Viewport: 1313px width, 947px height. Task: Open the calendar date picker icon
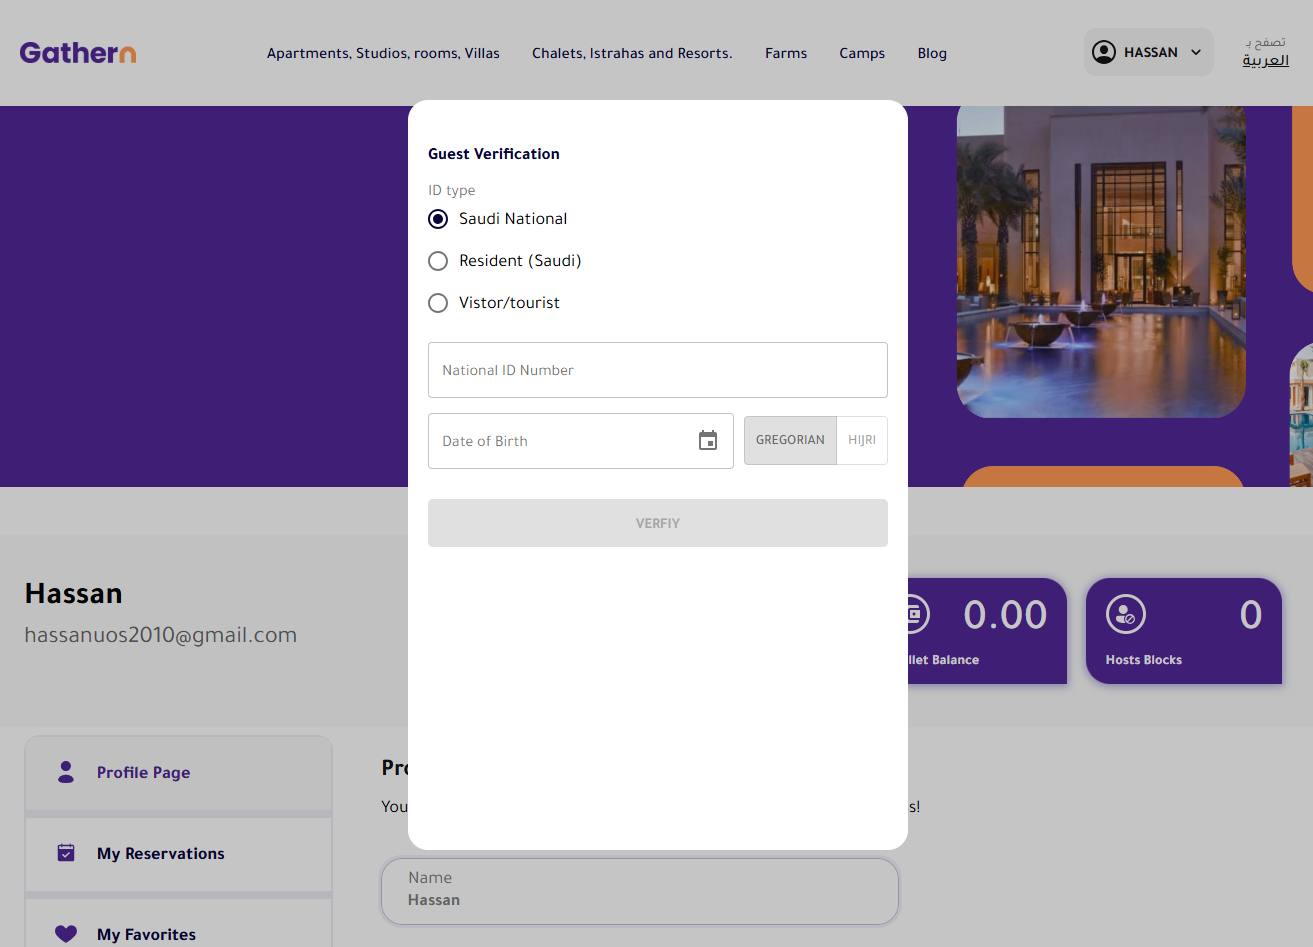tap(708, 441)
